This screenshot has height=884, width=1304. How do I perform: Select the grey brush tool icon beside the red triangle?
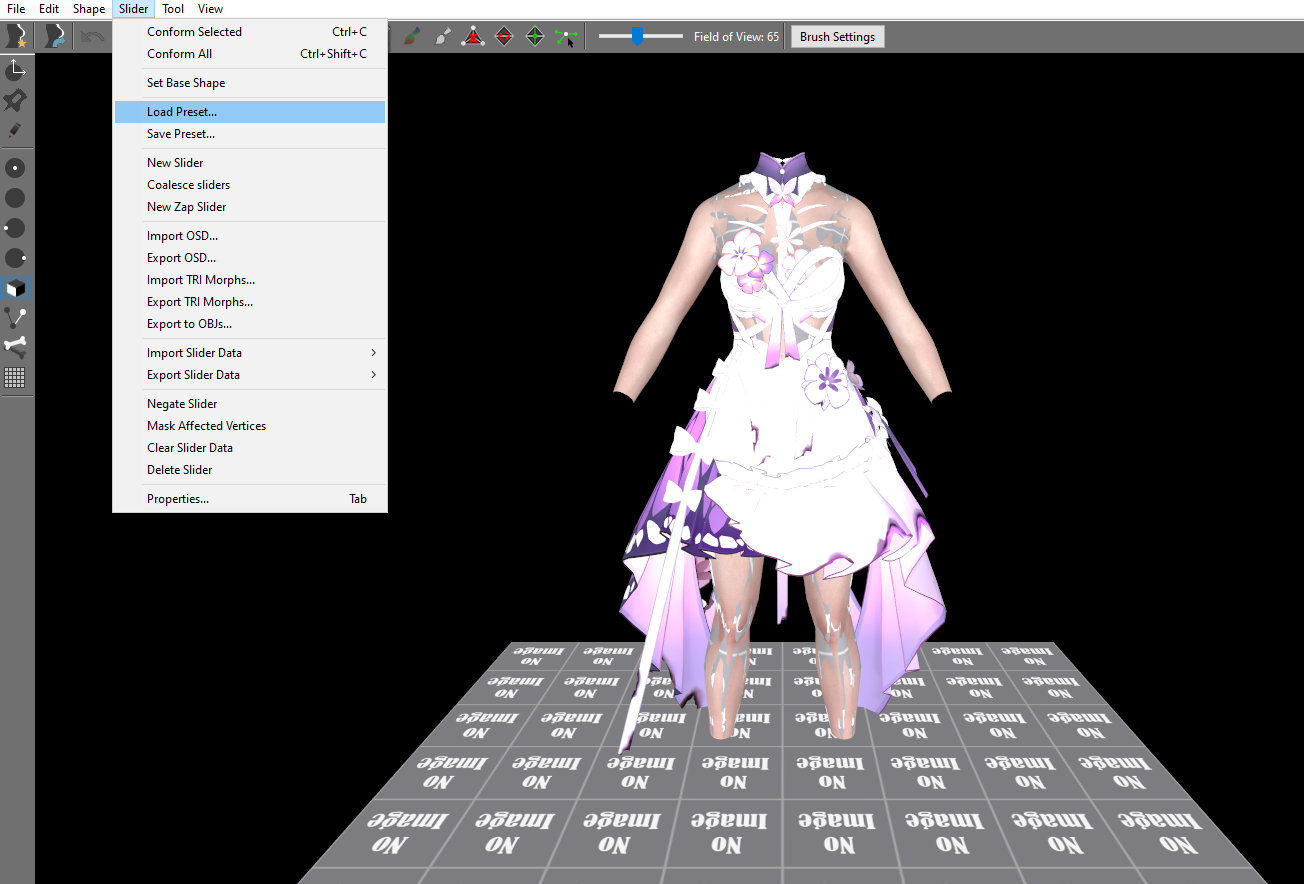coord(442,36)
